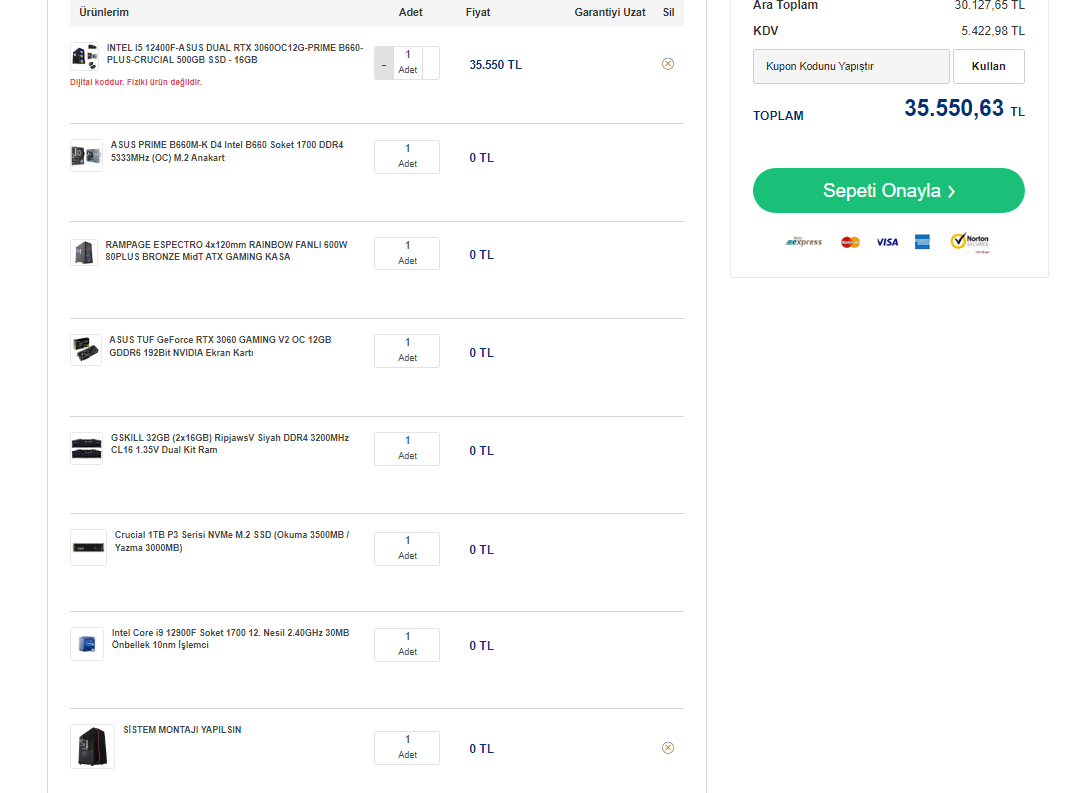Screen dimensions: 1083x793
Task: Open ASUS PRIME B660M-K D4 Anakart link
Action: click(227, 151)
